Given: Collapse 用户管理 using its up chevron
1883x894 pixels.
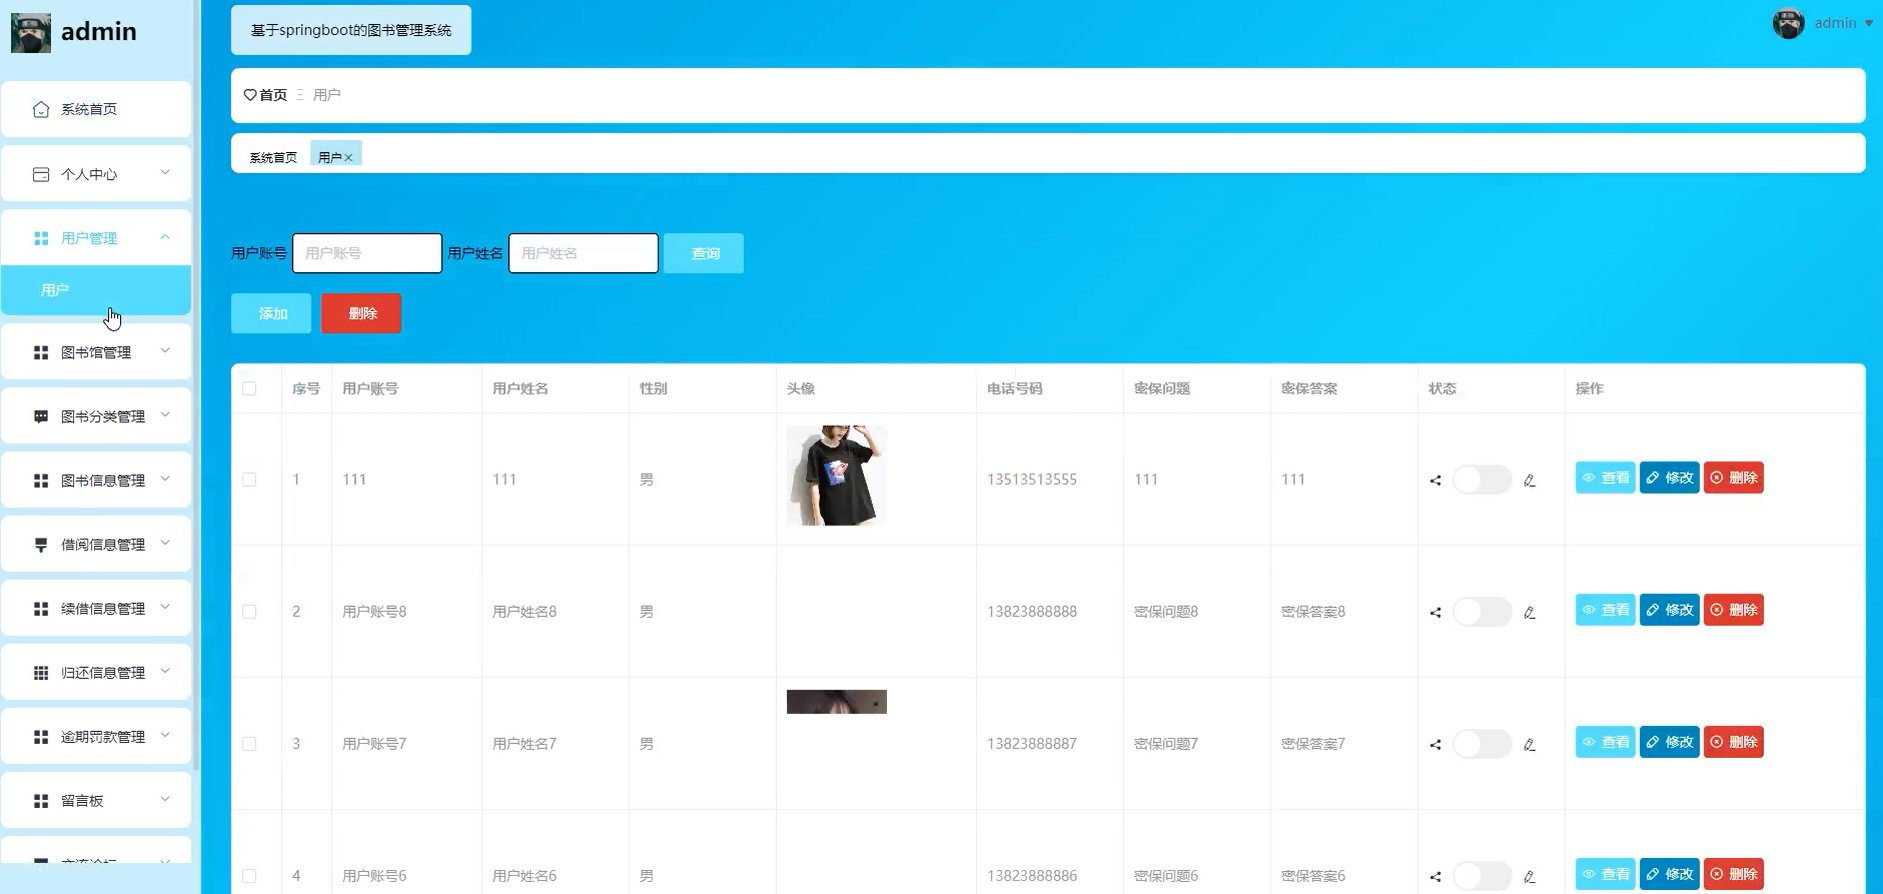Looking at the screenshot, I should (x=165, y=237).
